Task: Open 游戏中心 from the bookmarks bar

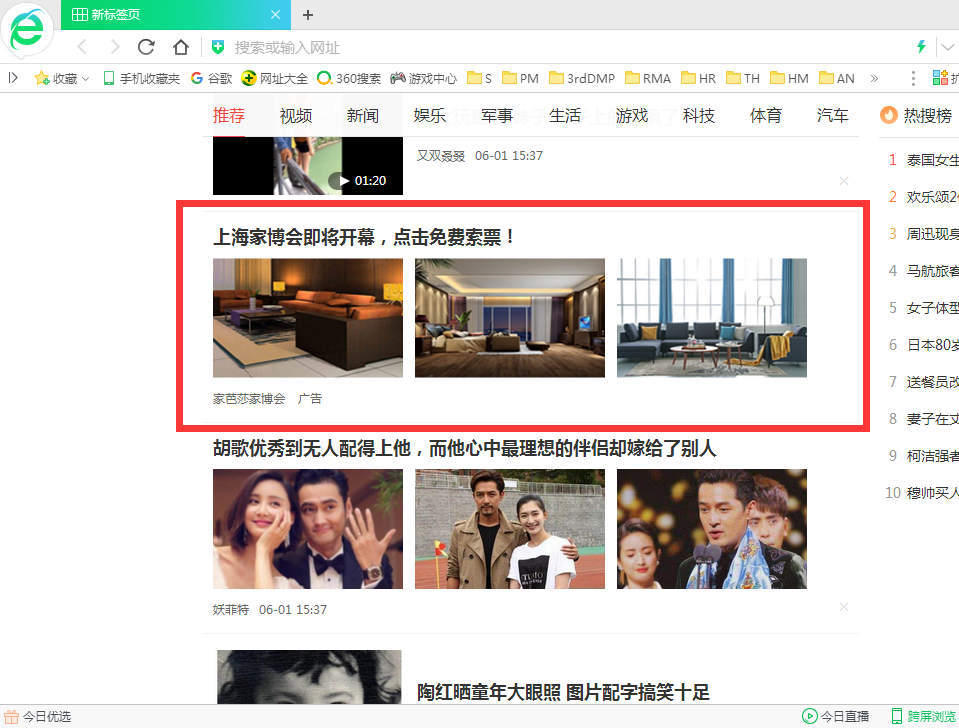Action: coord(432,77)
